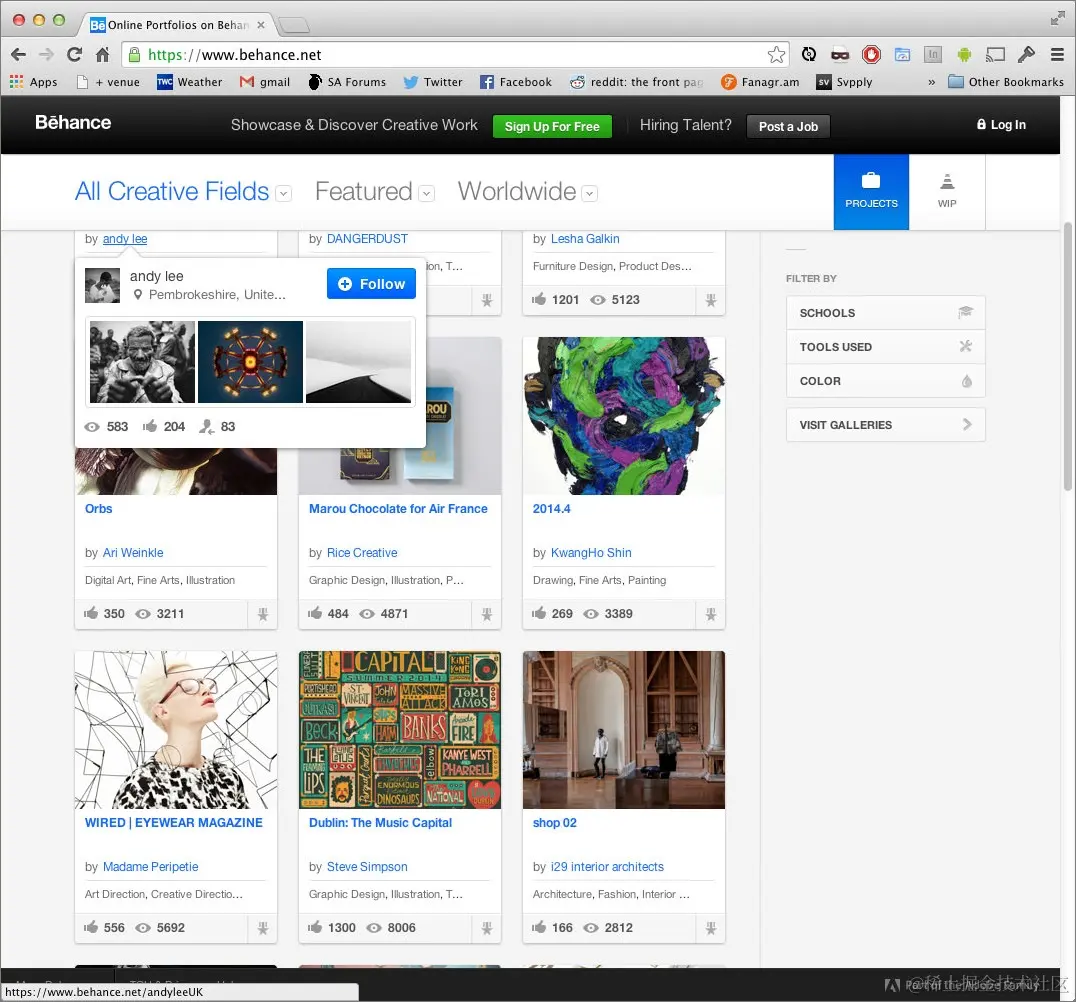Open the shop 02 interior cover image
Viewport: 1076px width, 1002px height.
[x=624, y=730]
